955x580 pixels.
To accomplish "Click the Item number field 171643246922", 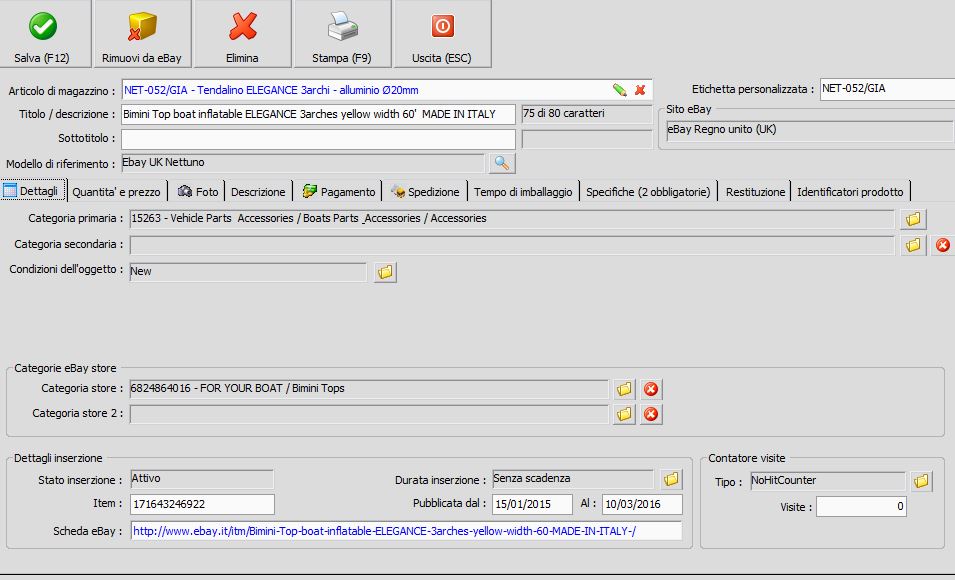I will (x=203, y=504).
